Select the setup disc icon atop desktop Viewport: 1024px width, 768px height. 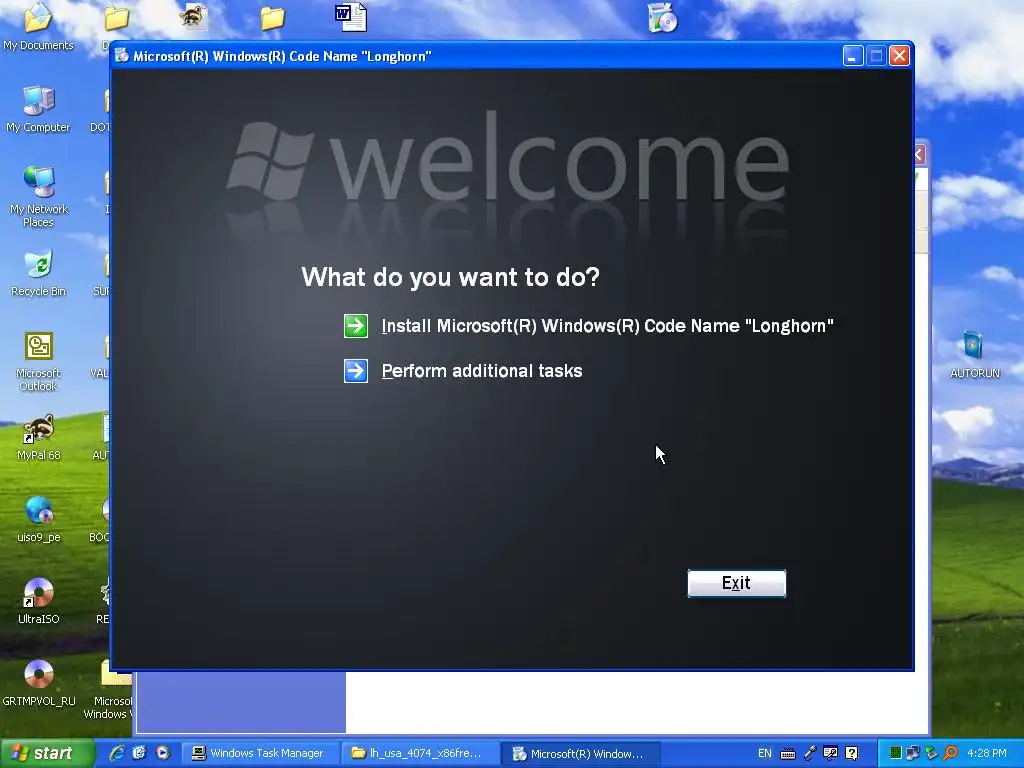pos(662,18)
